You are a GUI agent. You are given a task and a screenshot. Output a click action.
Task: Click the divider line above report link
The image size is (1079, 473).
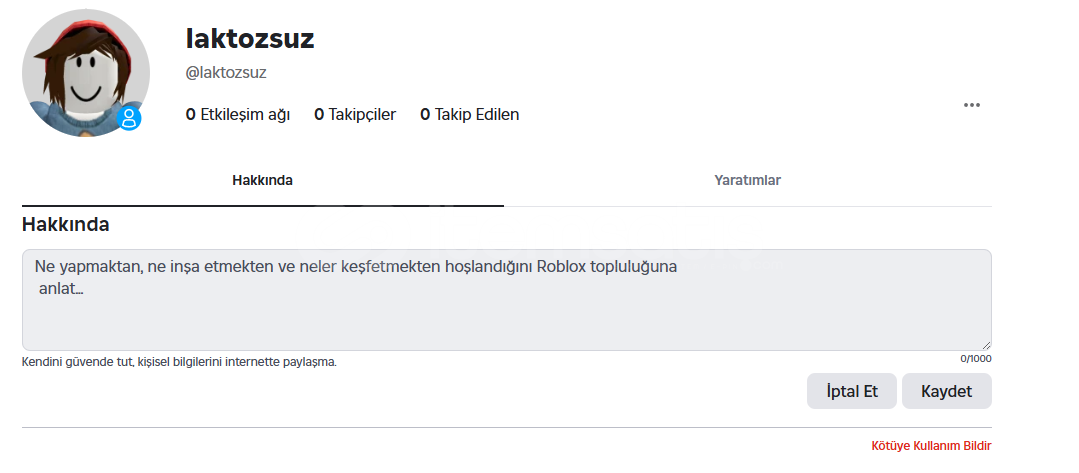pos(506,427)
